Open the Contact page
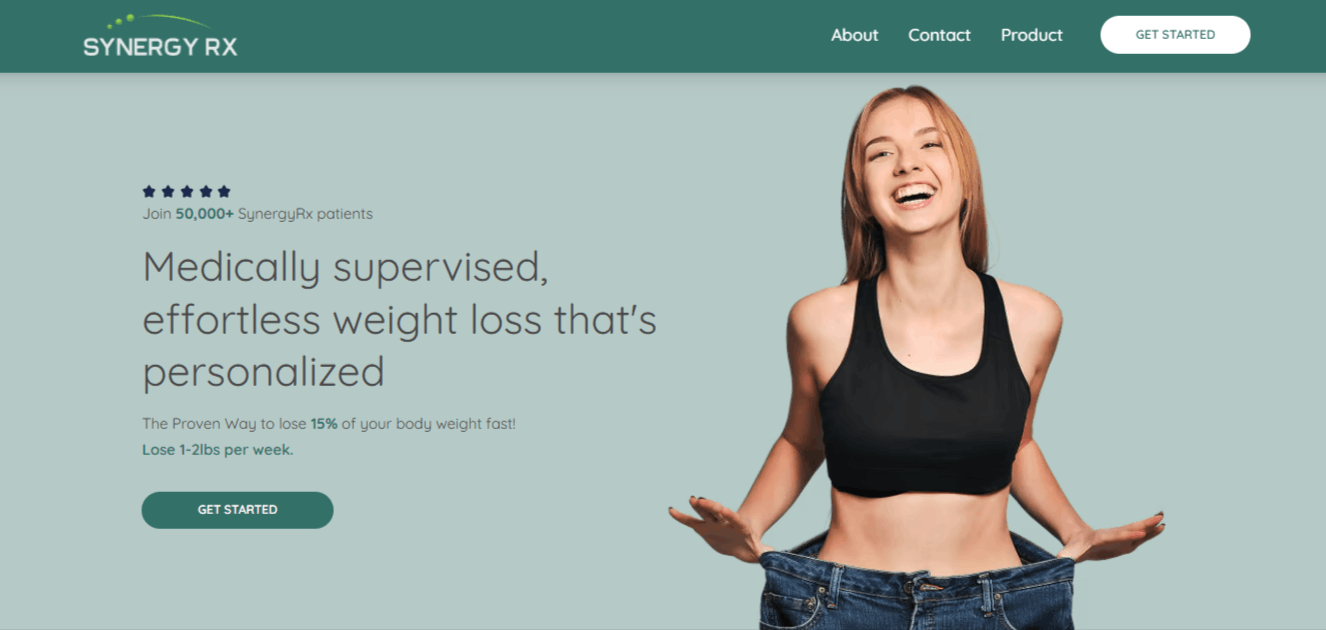The height and width of the screenshot is (630, 1326). tap(939, 35)
